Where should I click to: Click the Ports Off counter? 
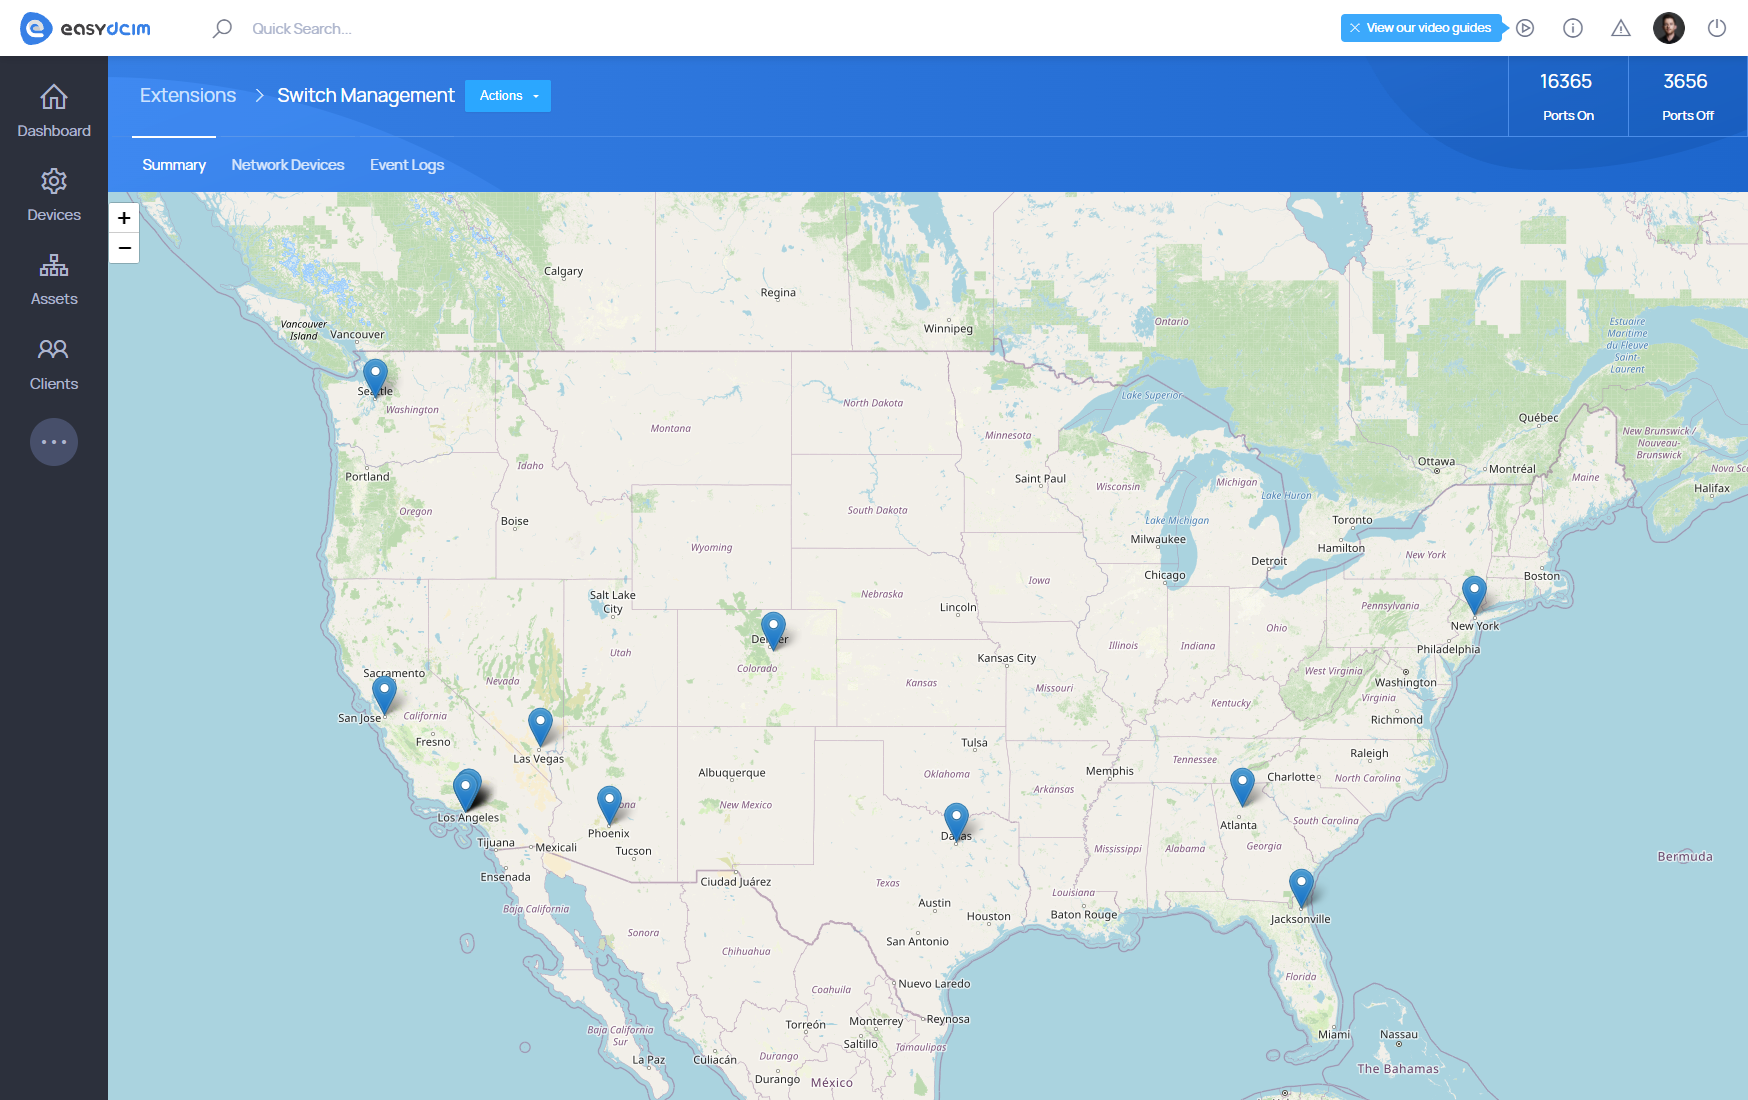(1688, 96)
